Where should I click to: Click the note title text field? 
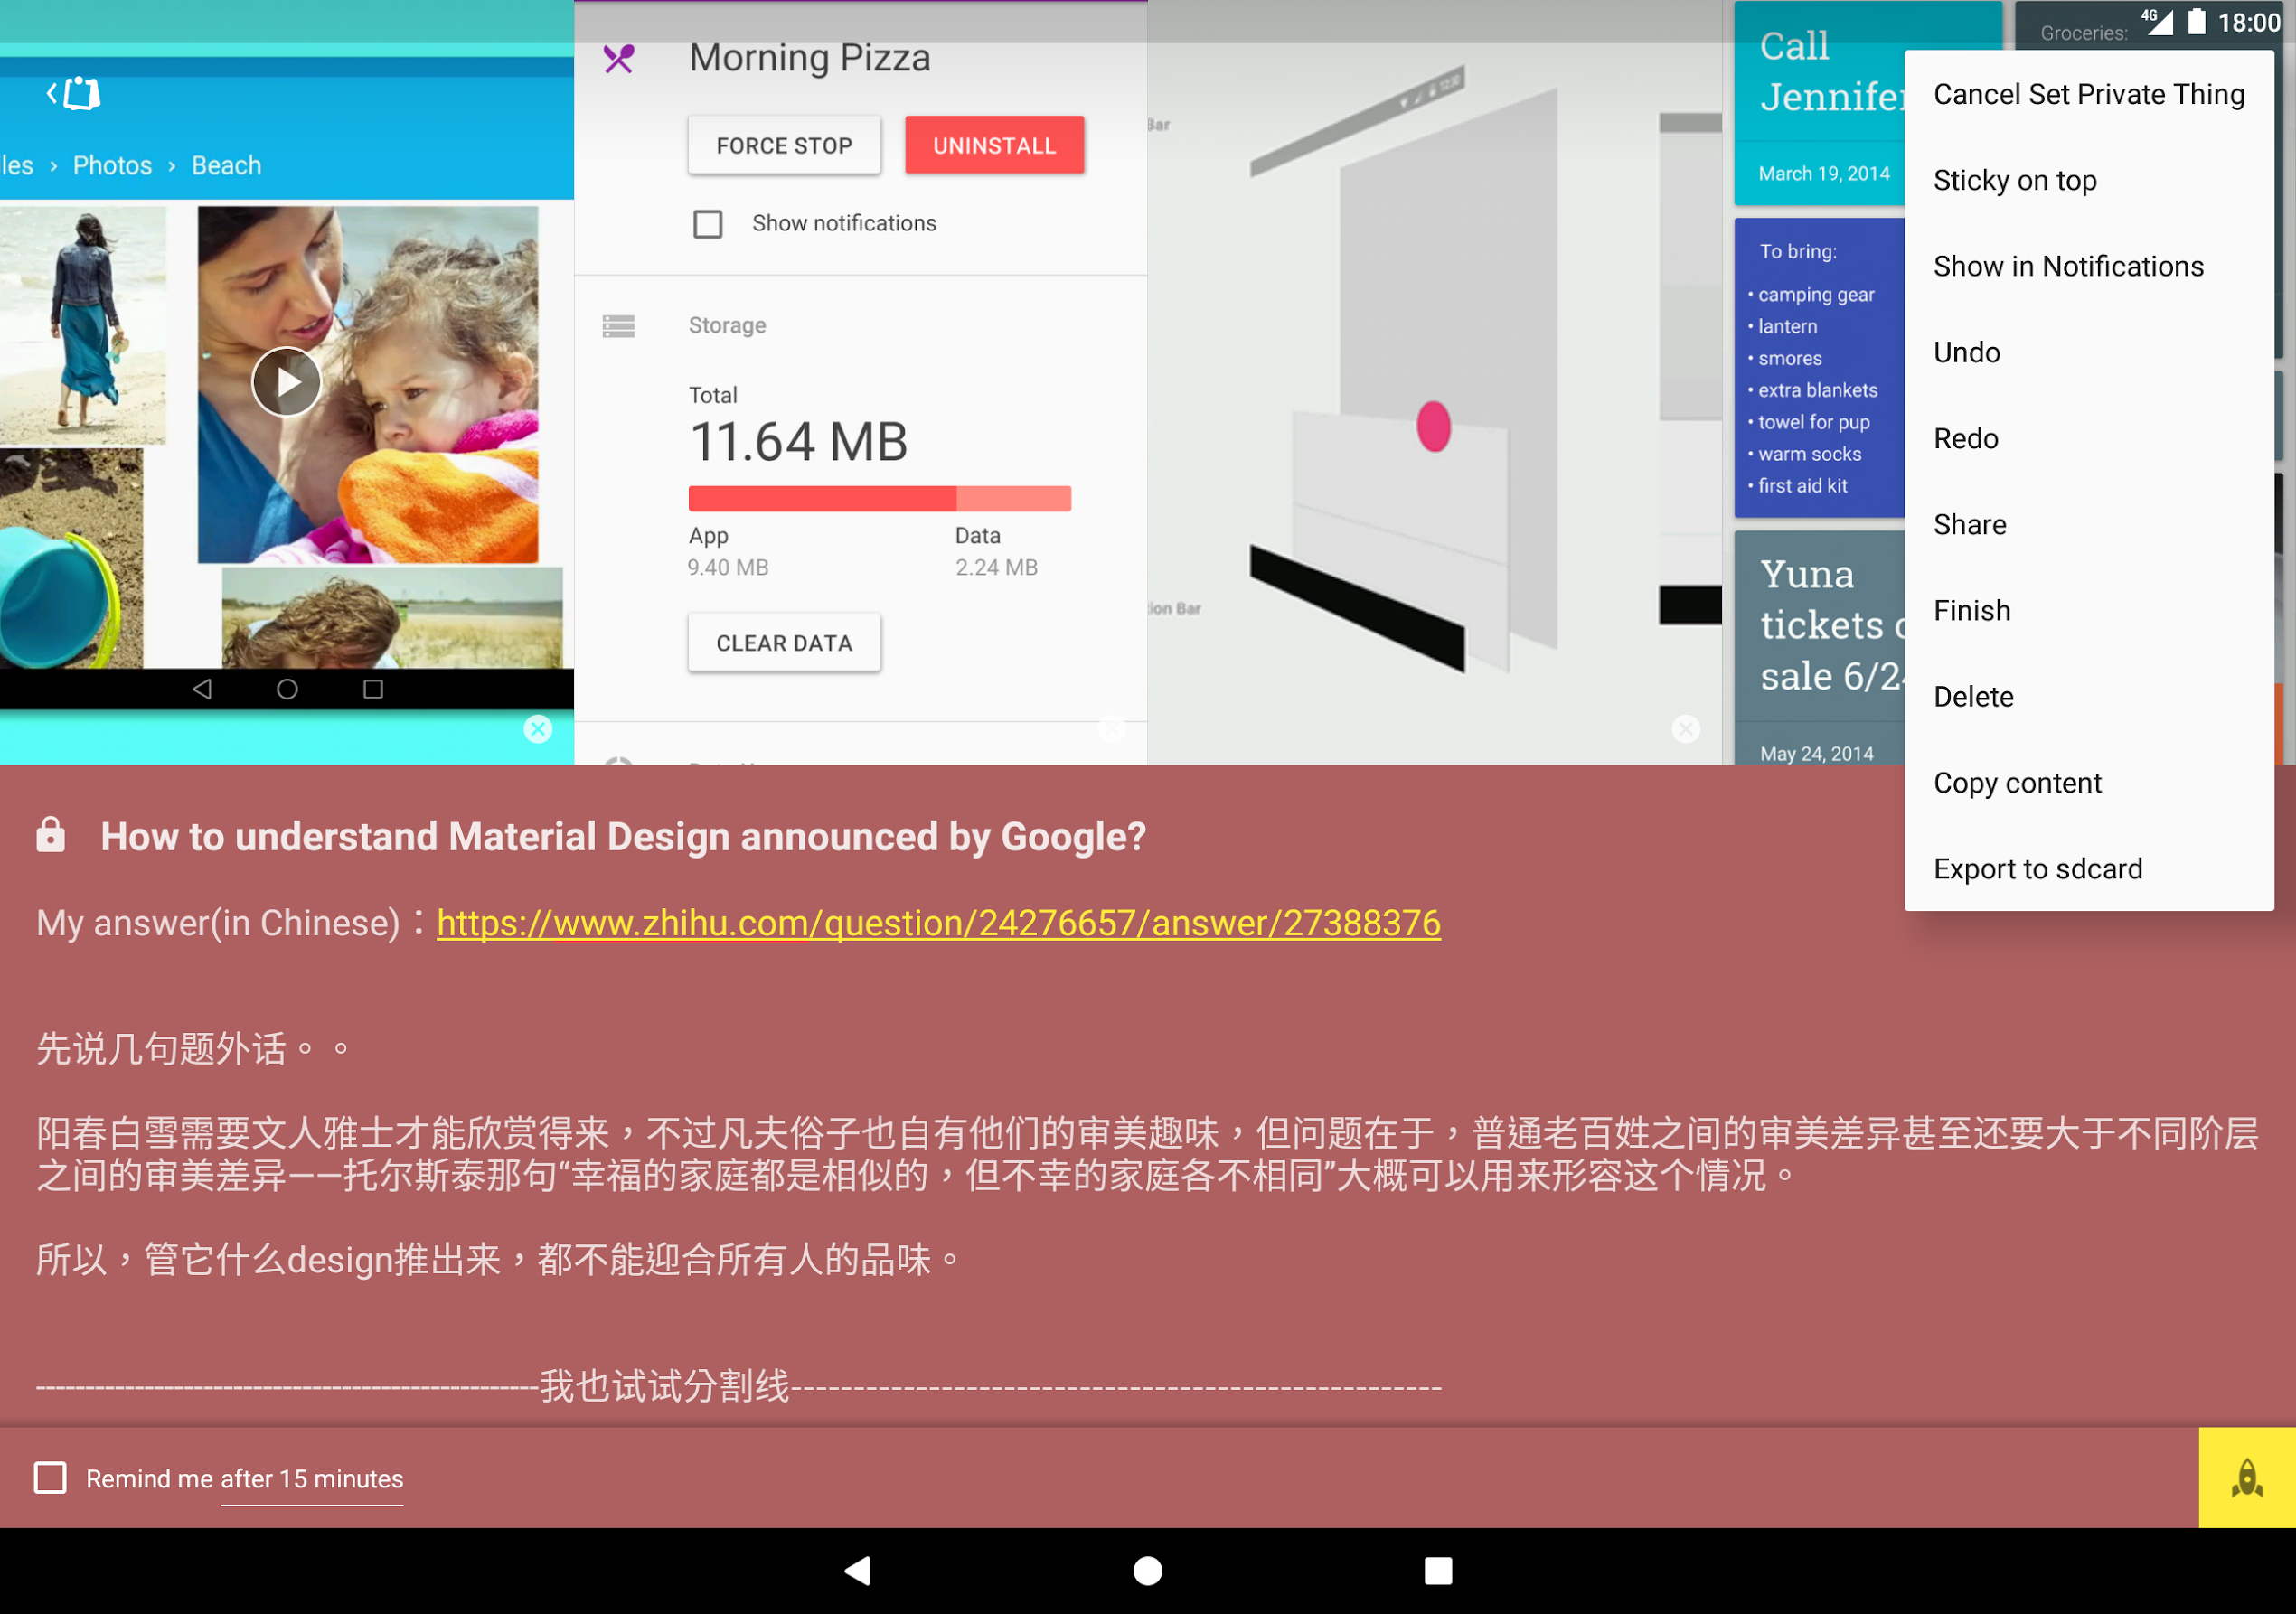coord(623,836)
